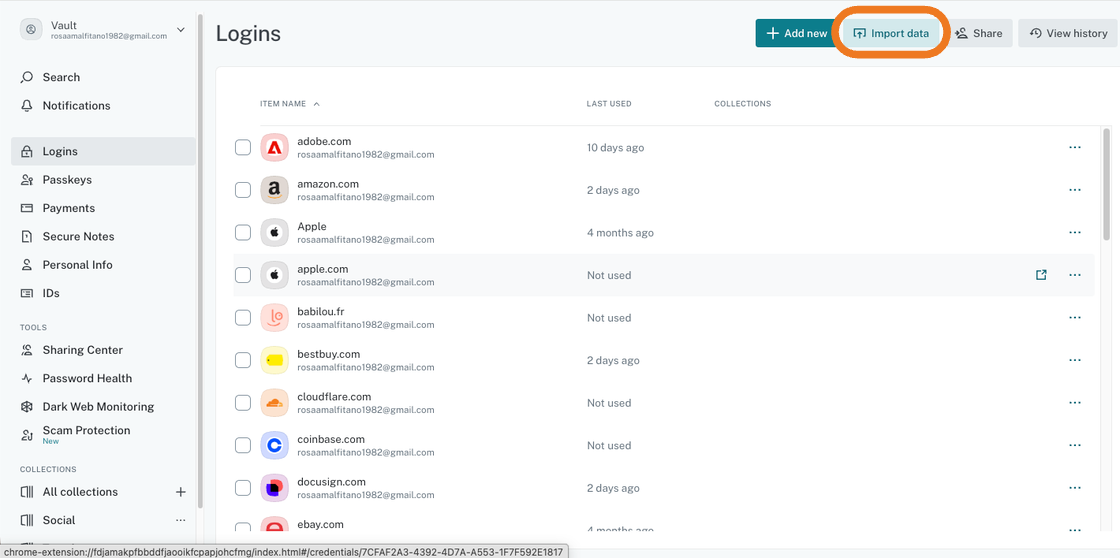Image resolution: width=1120 pixels, height=558 pixels.
Task: Open more options for apple.com row
Action: [1075, 275]
